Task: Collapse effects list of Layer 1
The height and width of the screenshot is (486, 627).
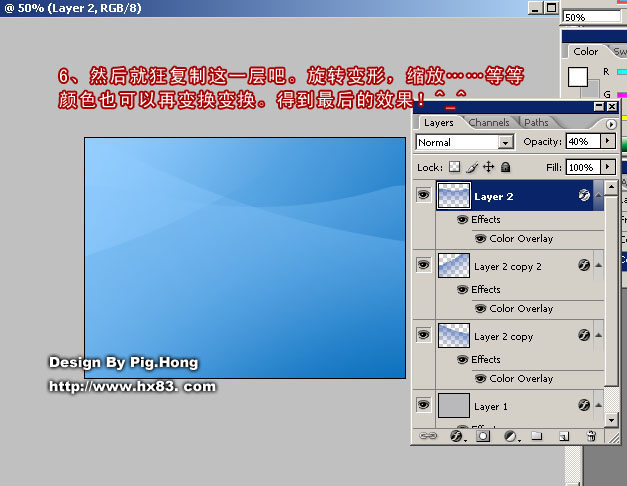Action: (x=598, y=405)
